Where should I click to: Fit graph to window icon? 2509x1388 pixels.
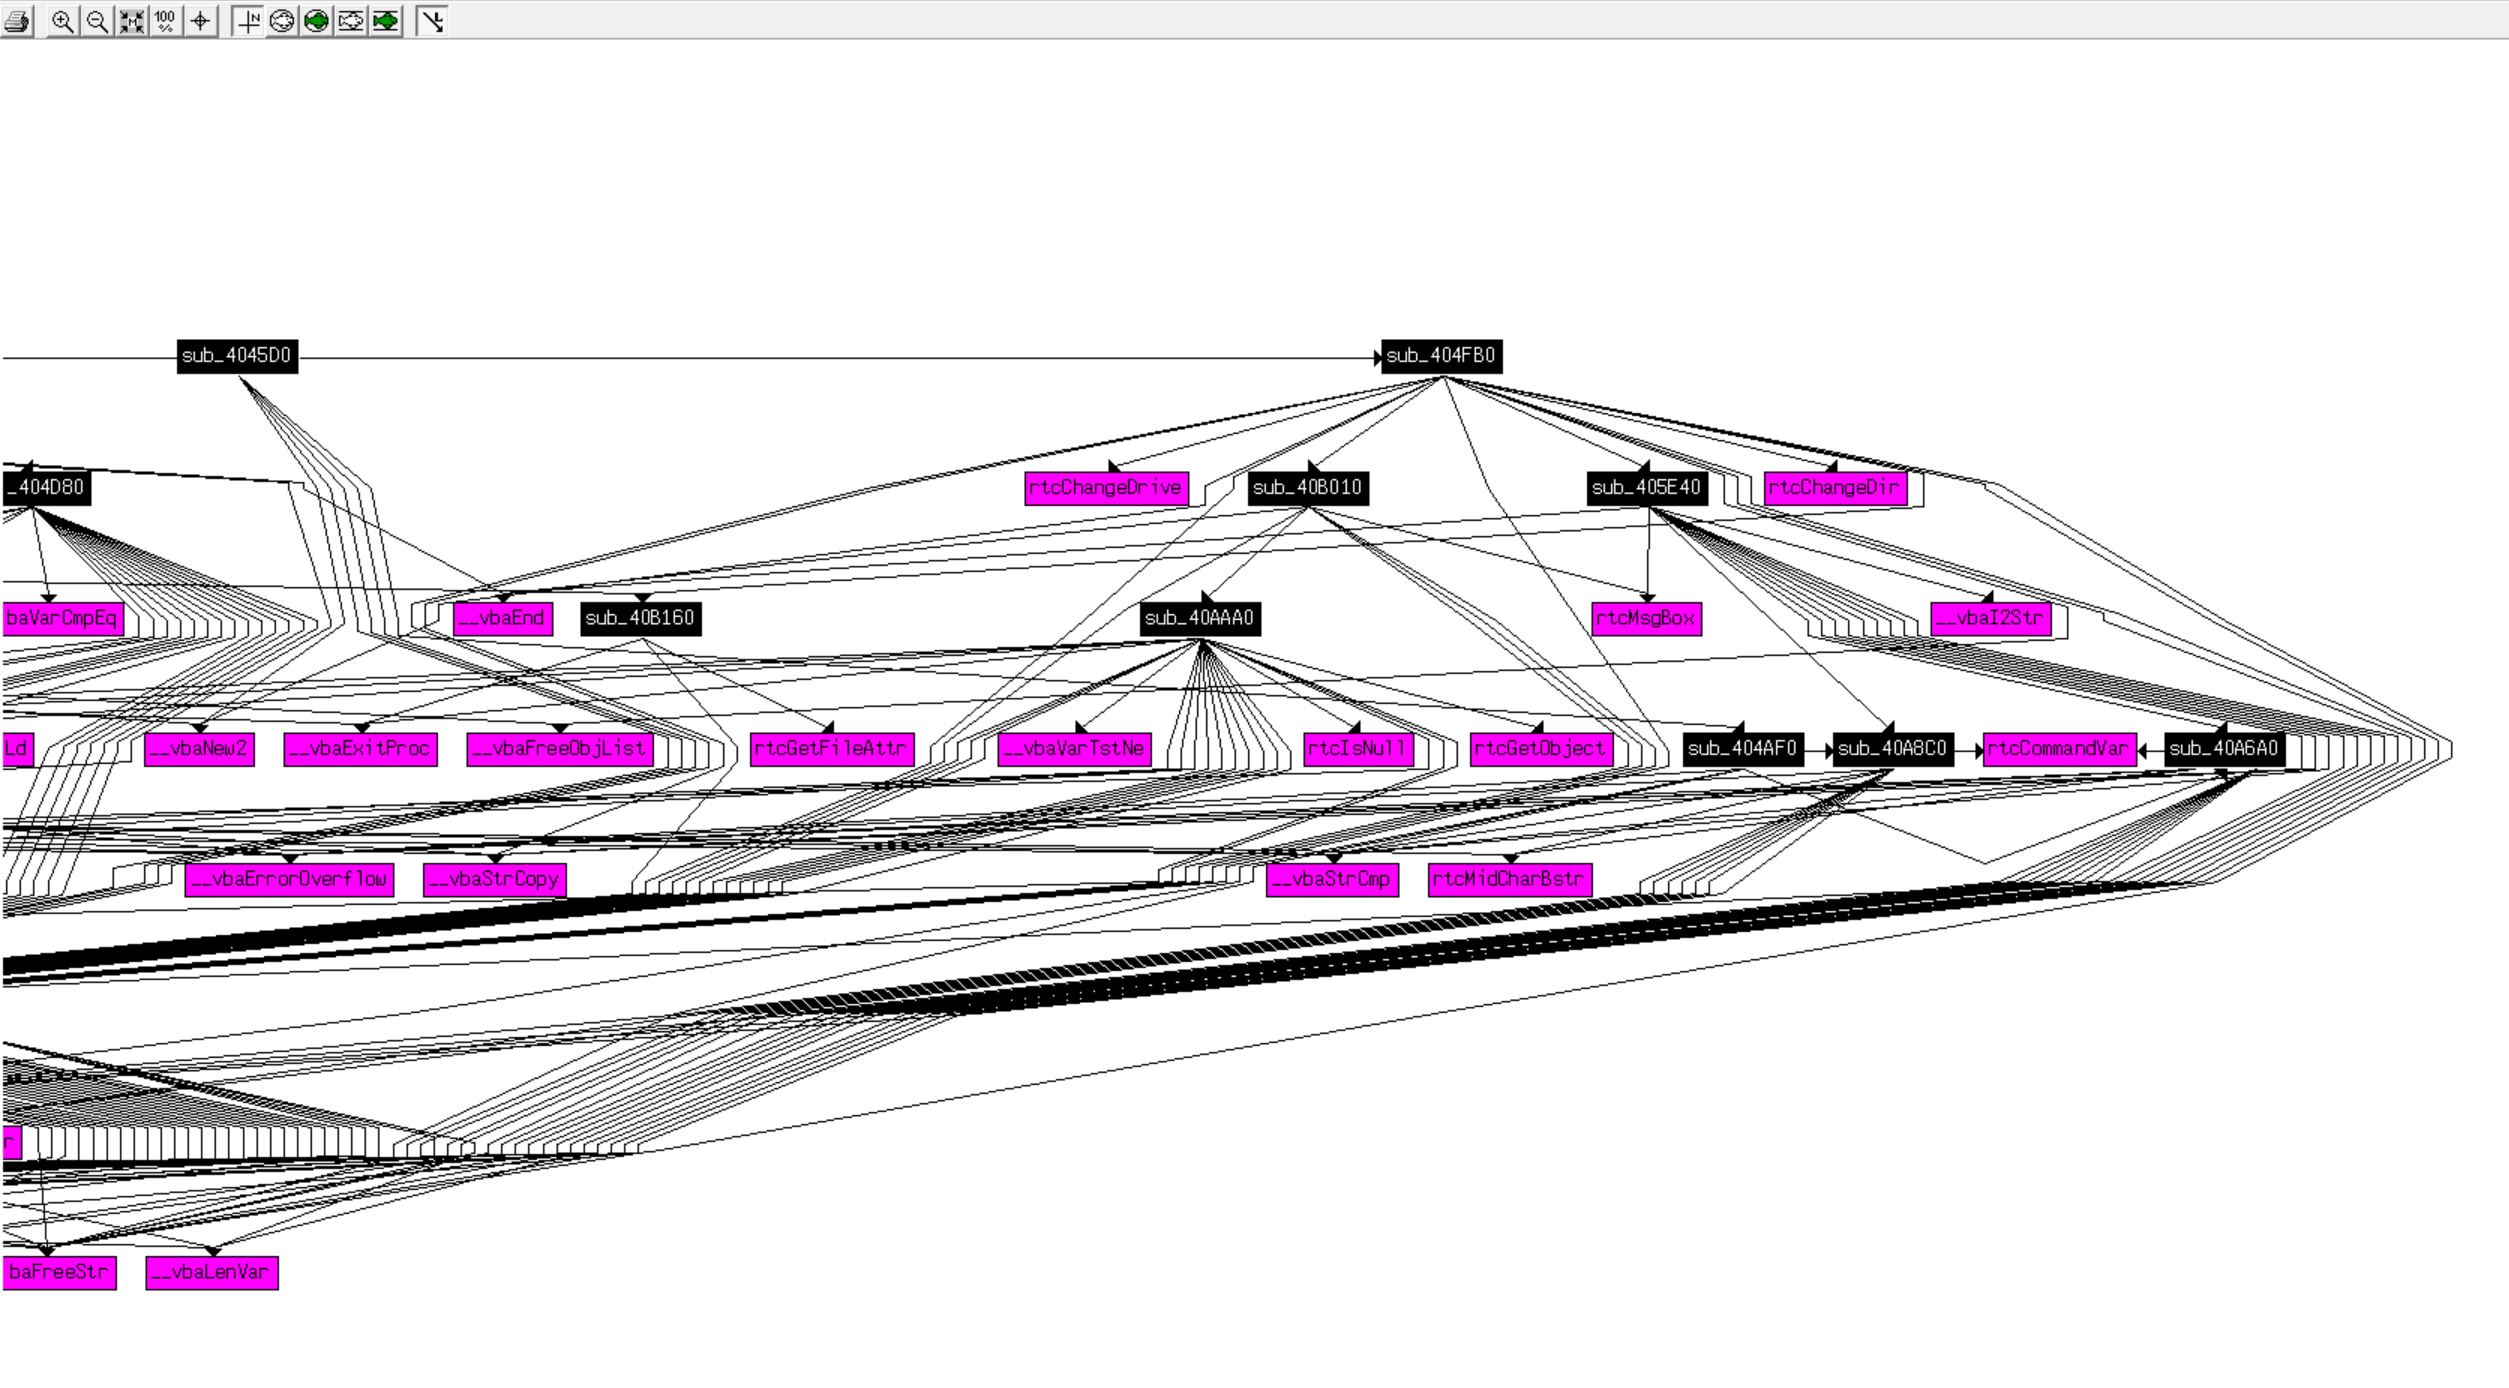point(132,21)
